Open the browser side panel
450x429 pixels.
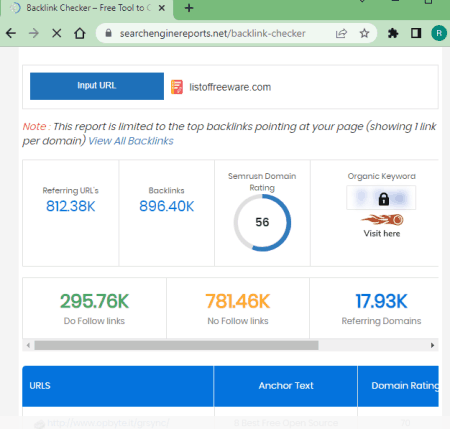[x=416, y=33]
